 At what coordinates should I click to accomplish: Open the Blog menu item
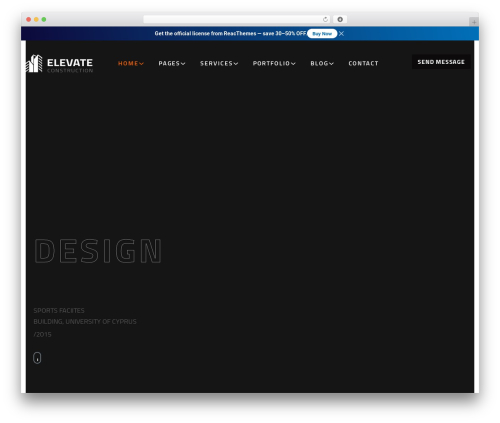coord(319,63)
